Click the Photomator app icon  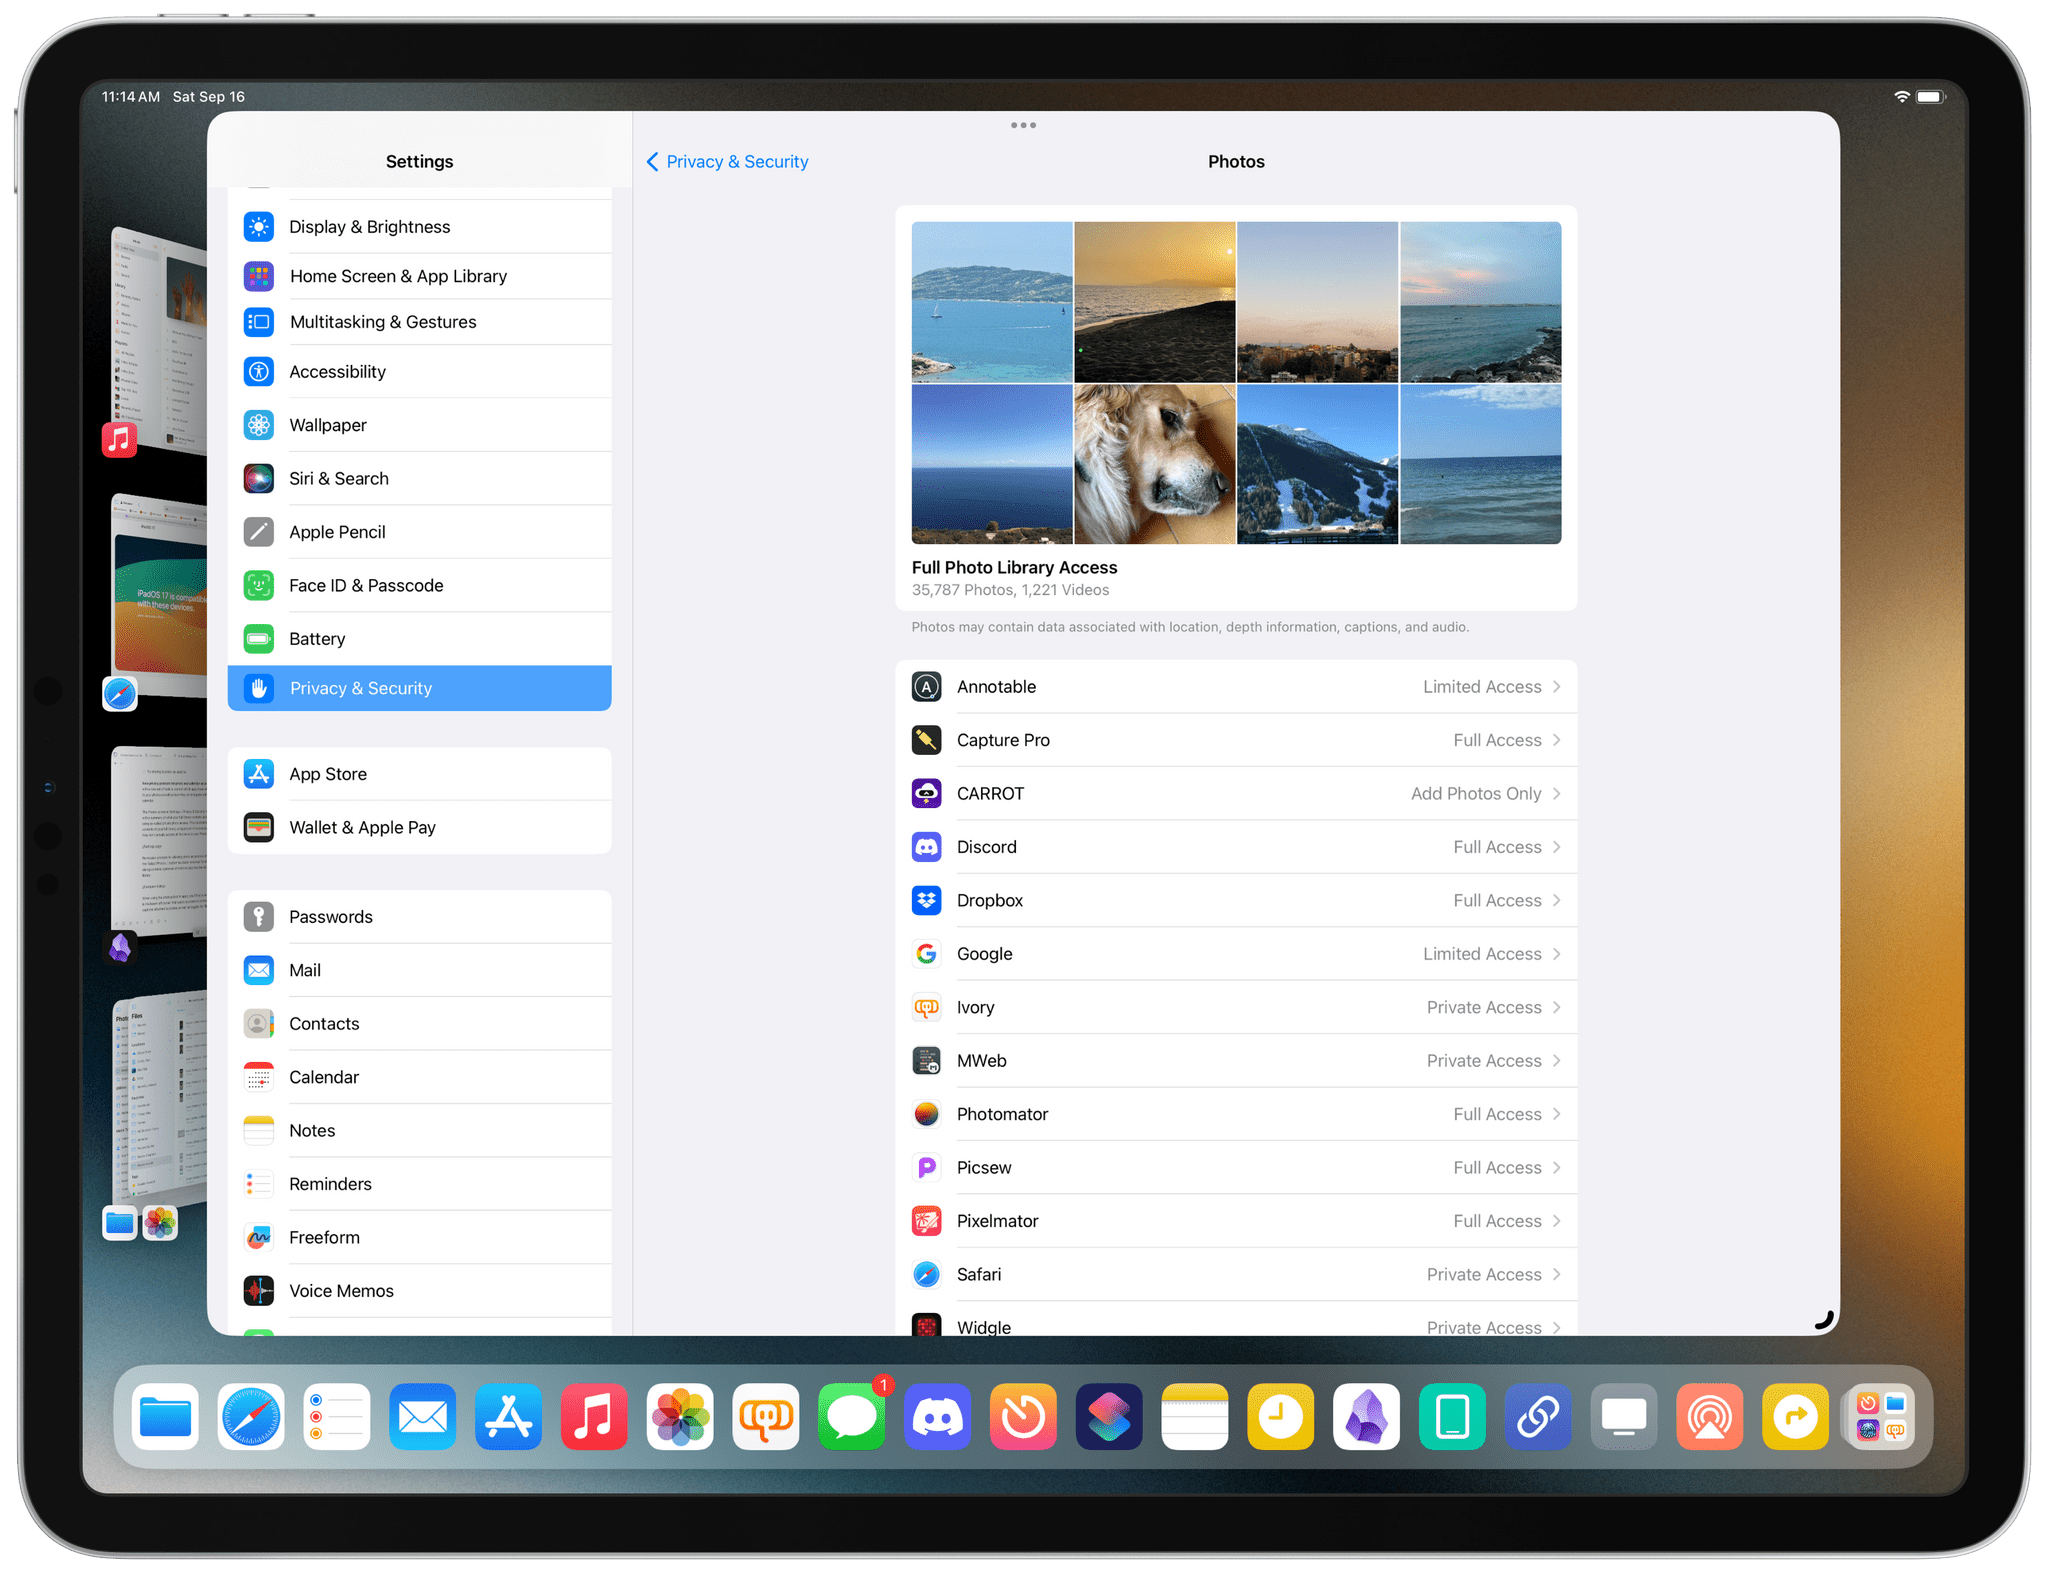coord(927,1114)
